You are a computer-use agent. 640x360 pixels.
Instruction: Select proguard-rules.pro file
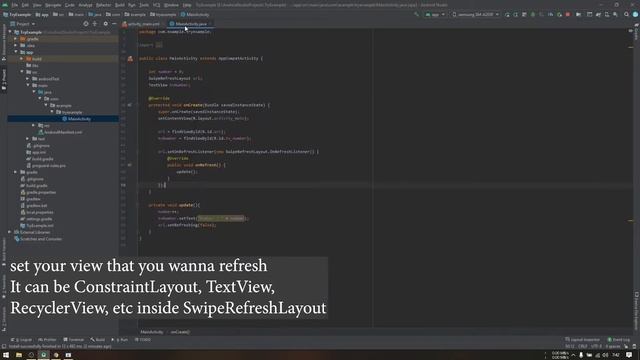[x=46, y=166]
